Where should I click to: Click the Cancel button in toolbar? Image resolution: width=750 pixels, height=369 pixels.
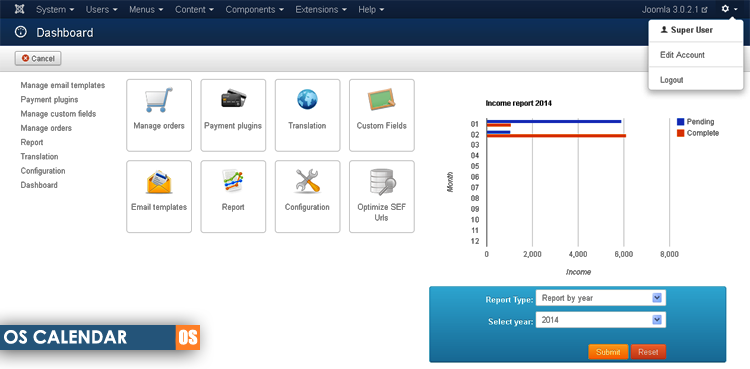[x=38, y=58]
